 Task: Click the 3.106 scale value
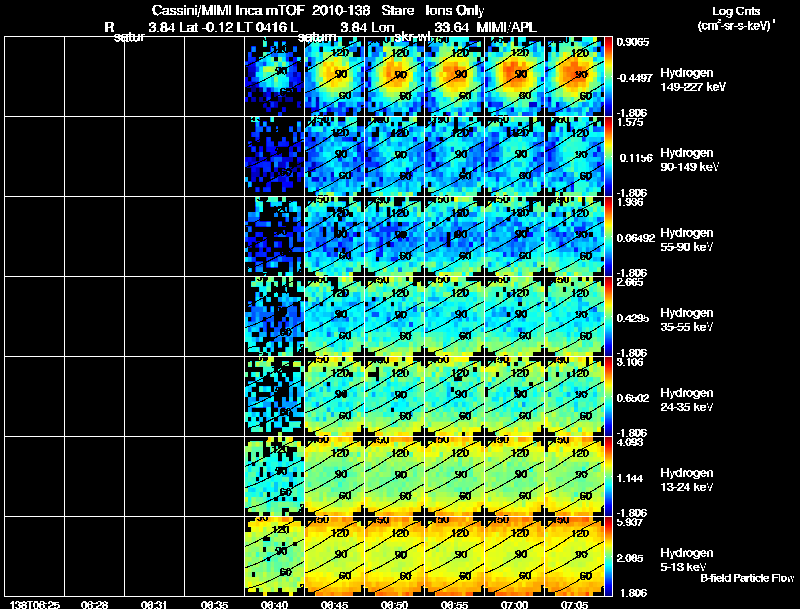(x=630, y=363)
